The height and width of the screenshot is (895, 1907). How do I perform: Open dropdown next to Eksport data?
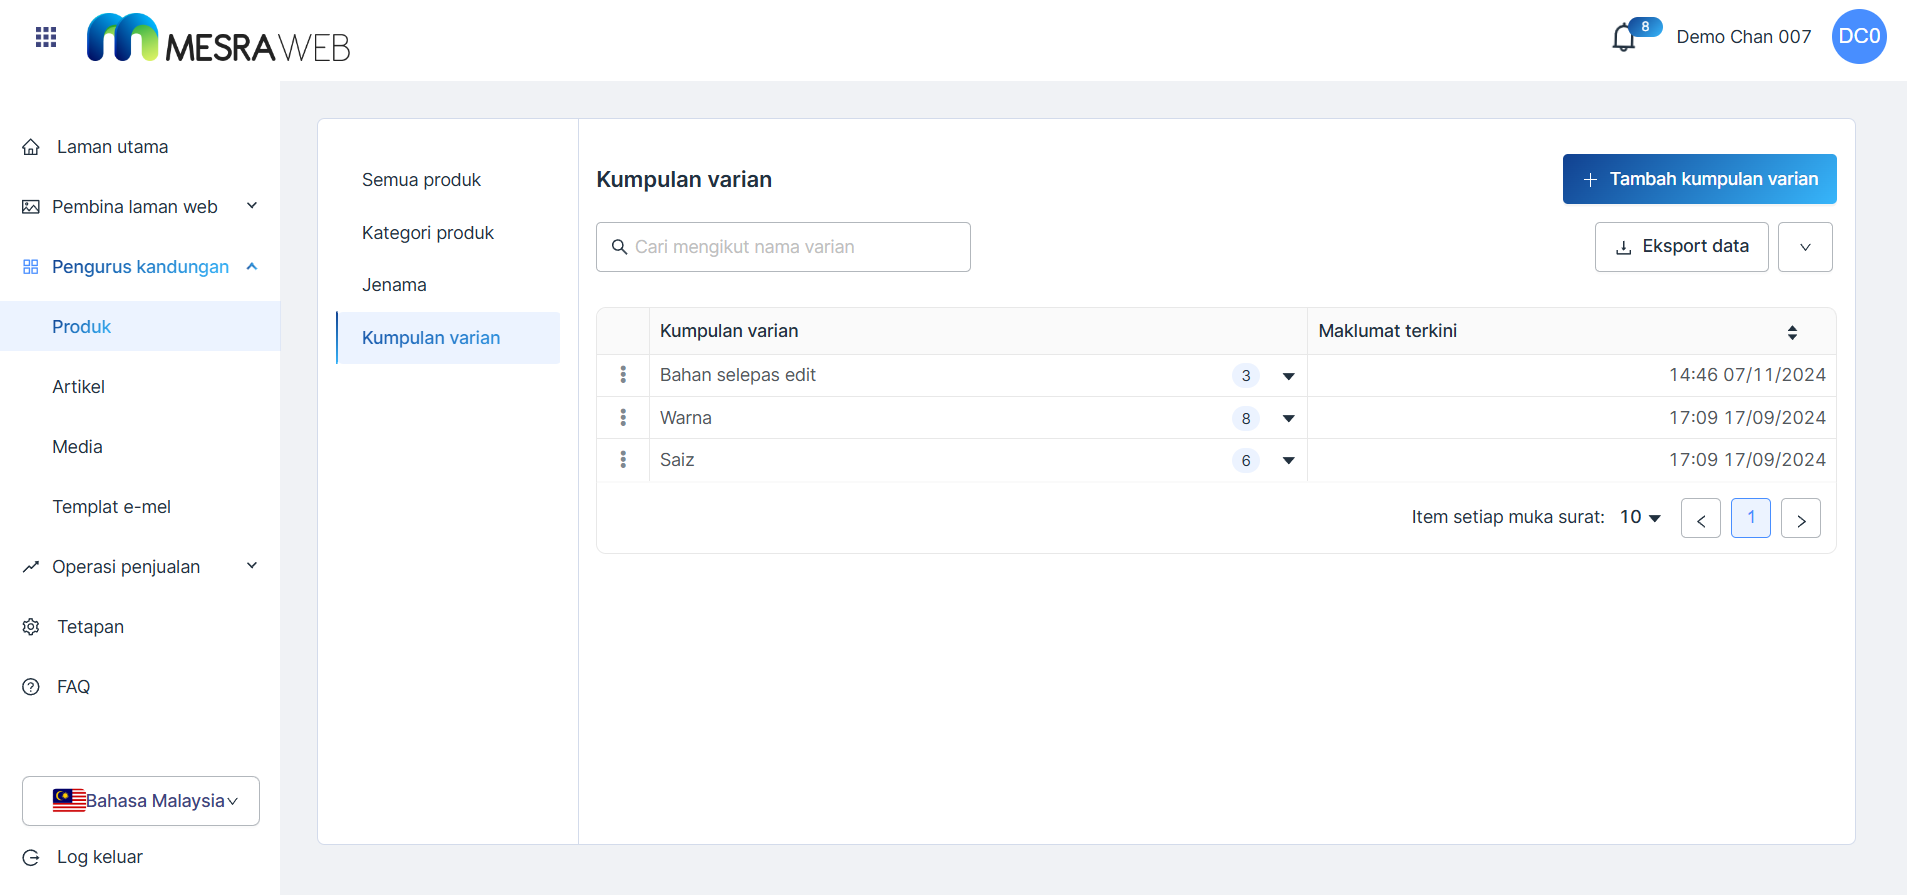point(1804,247)
